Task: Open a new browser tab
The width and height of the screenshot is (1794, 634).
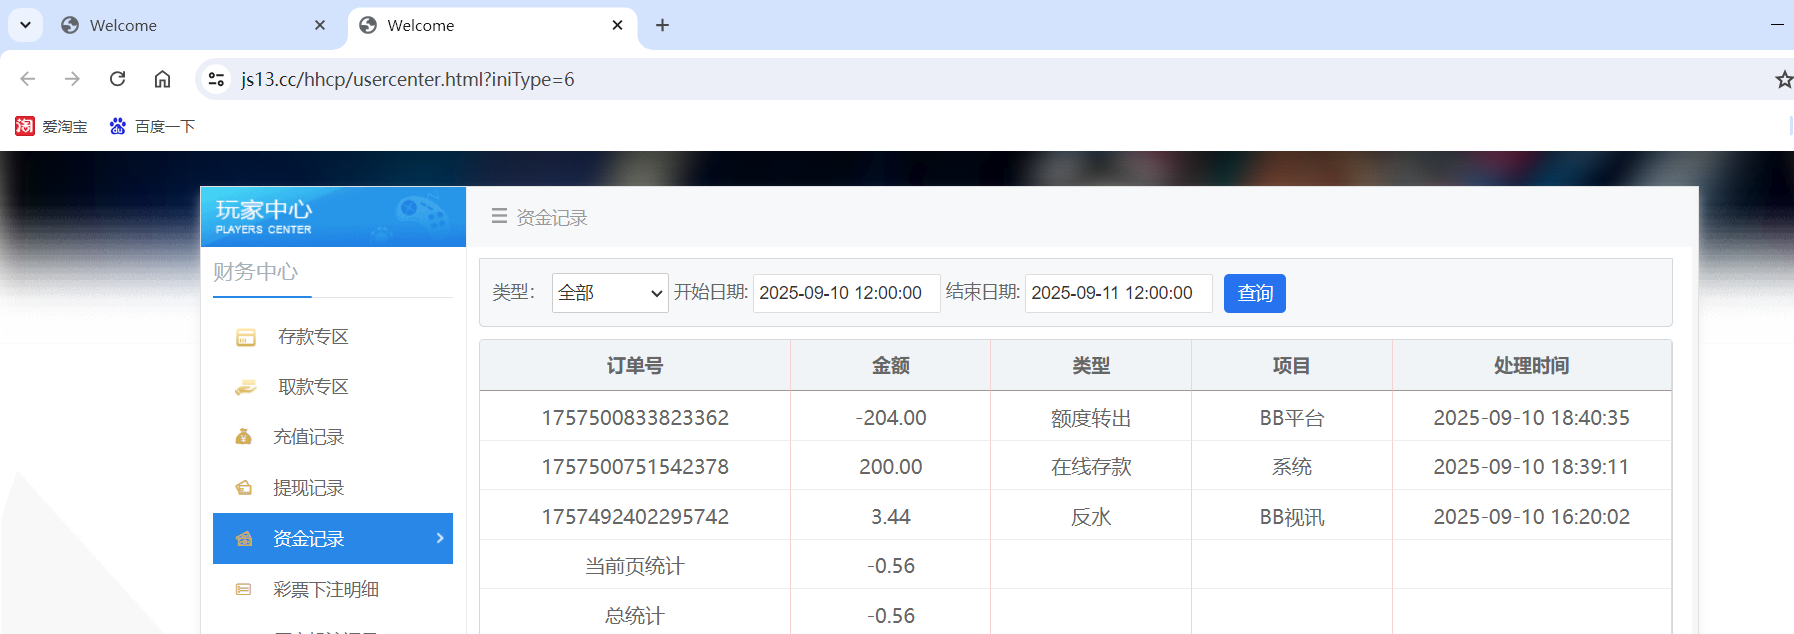Action: 662,26
